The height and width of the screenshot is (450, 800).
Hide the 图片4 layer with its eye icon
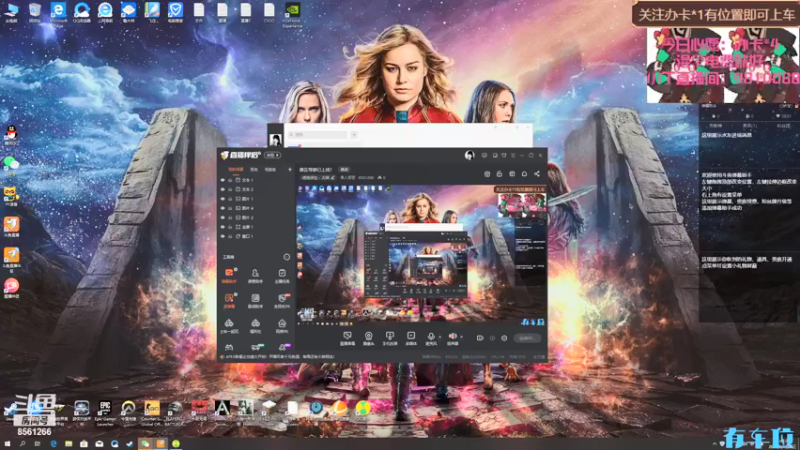(x=222, y=208)
